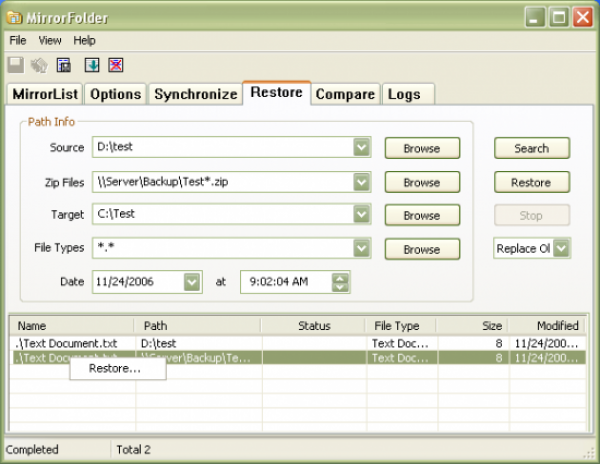
Task: Click the MirrorFolder title bar app icon
Action: pyautogui.click(x=15, y=18)
